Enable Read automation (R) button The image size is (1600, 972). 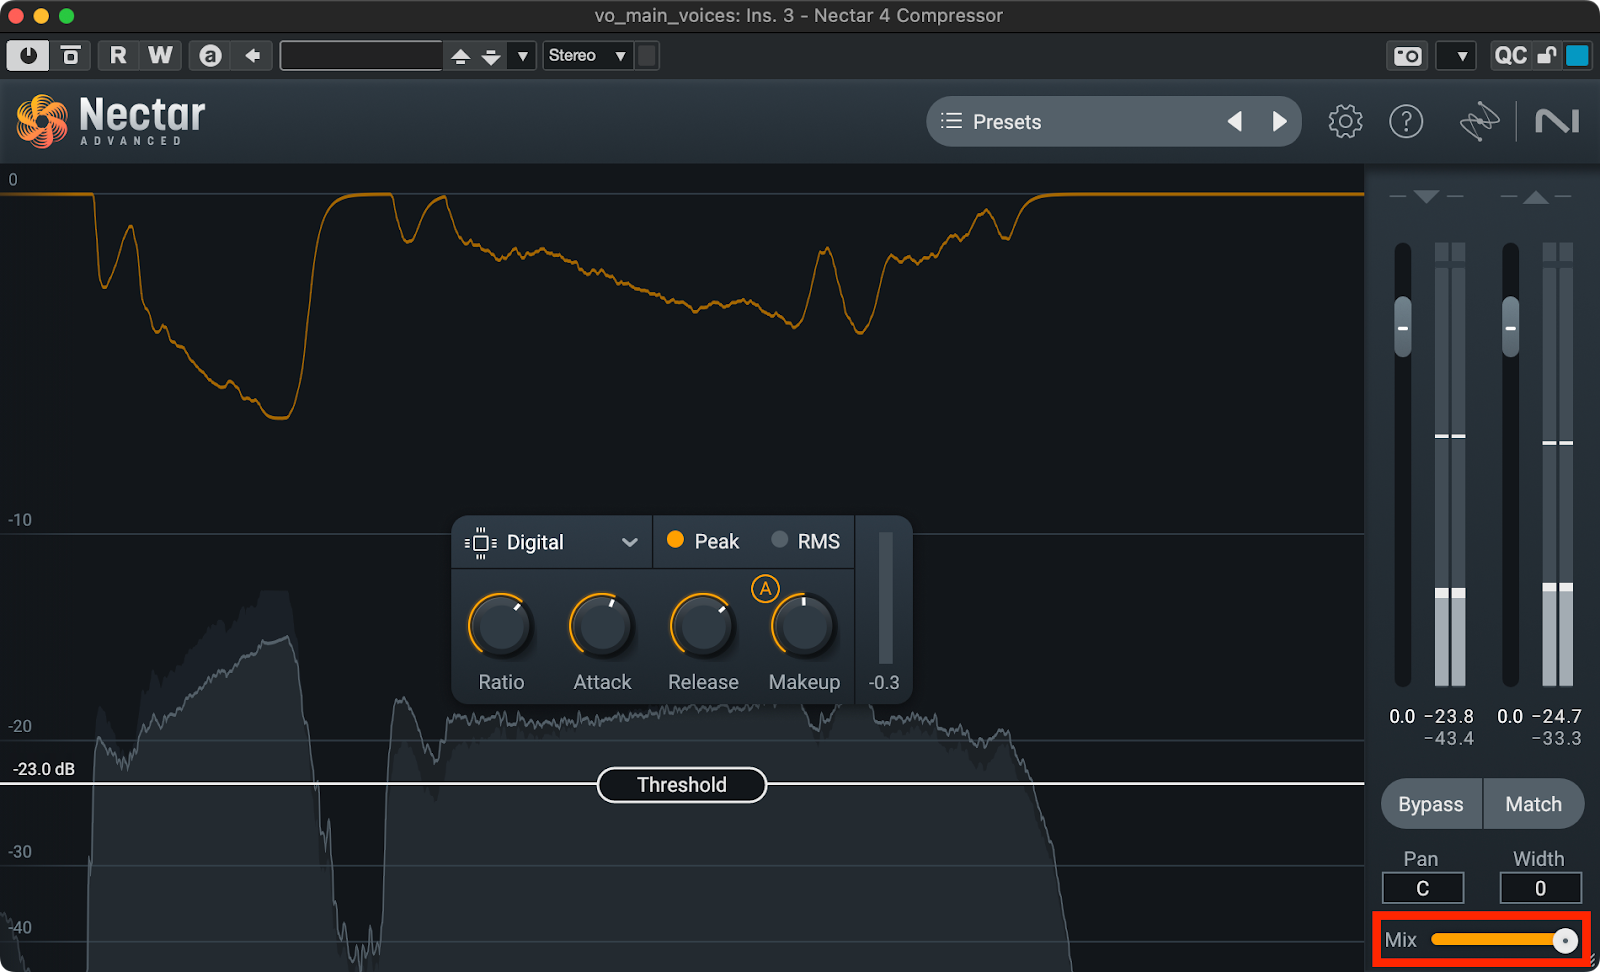118,55
